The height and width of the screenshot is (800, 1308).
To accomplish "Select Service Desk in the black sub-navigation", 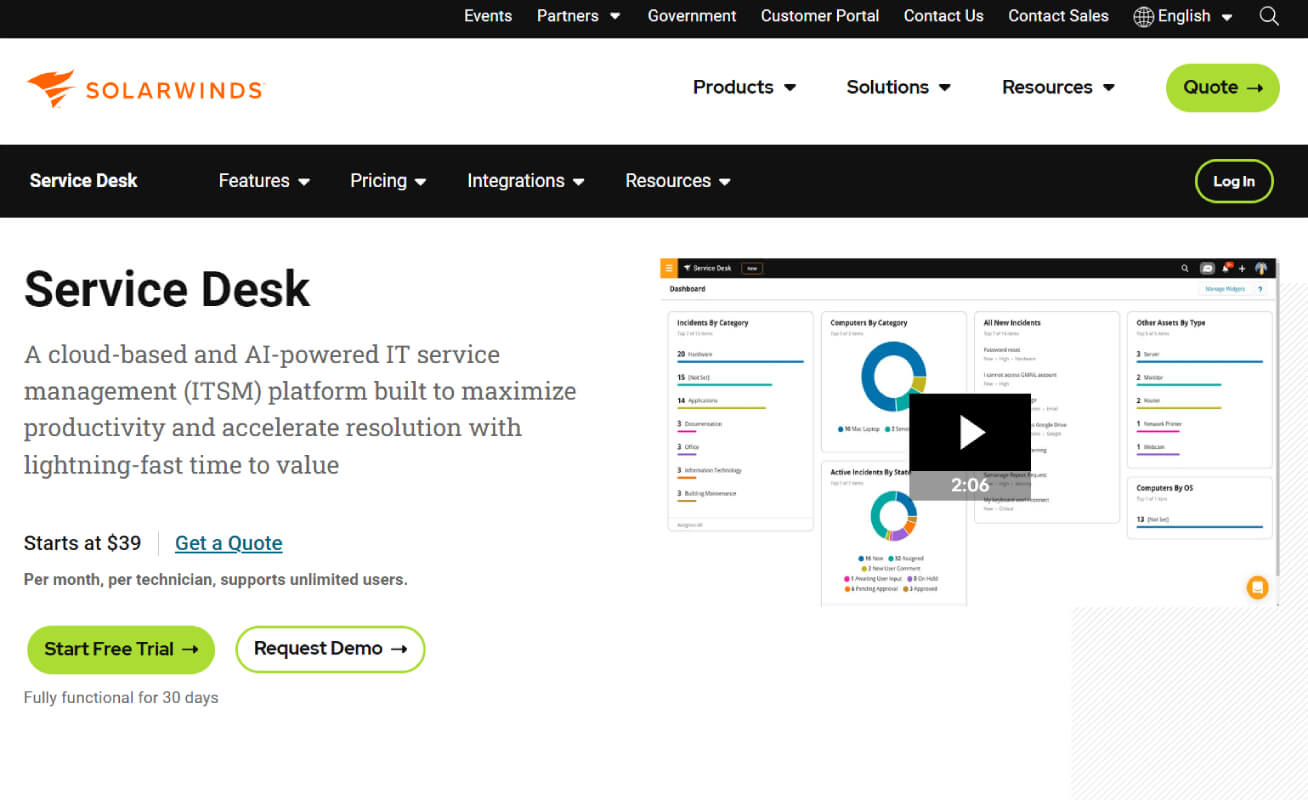I will (84, 181).
